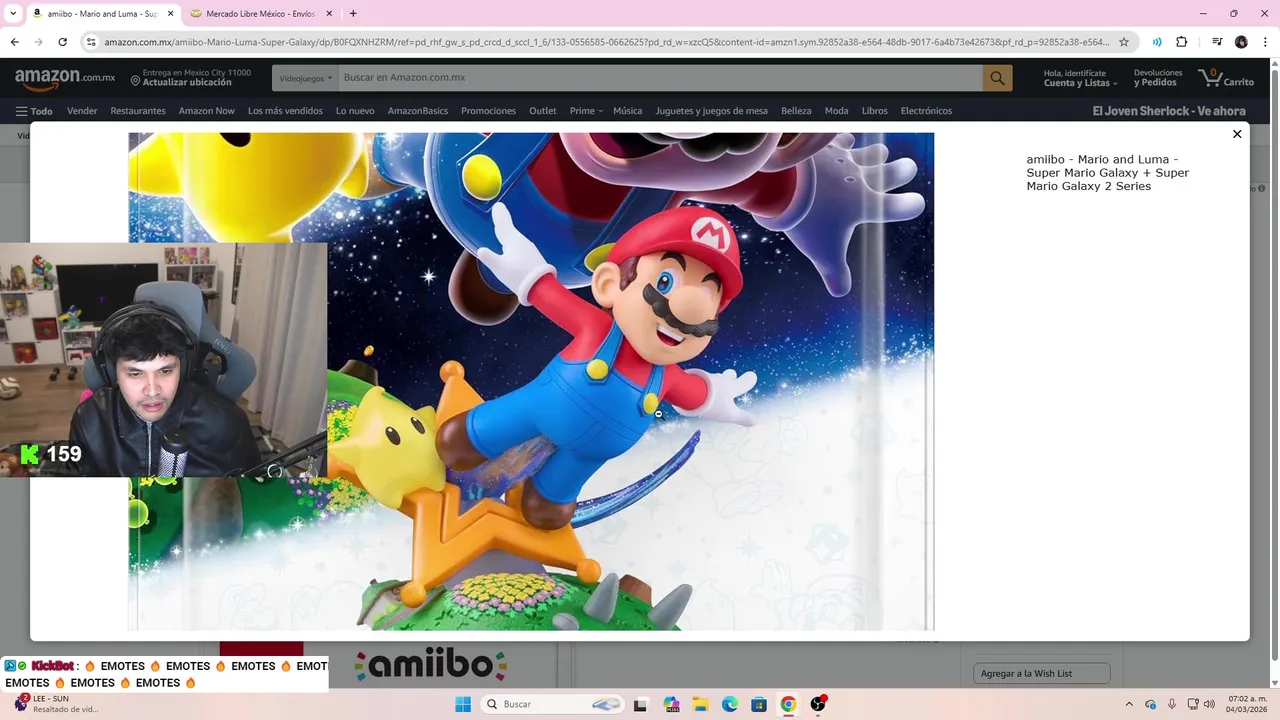1280x720 pixels.
Task: Open the Outlet nav link
Action: [543, 111]
